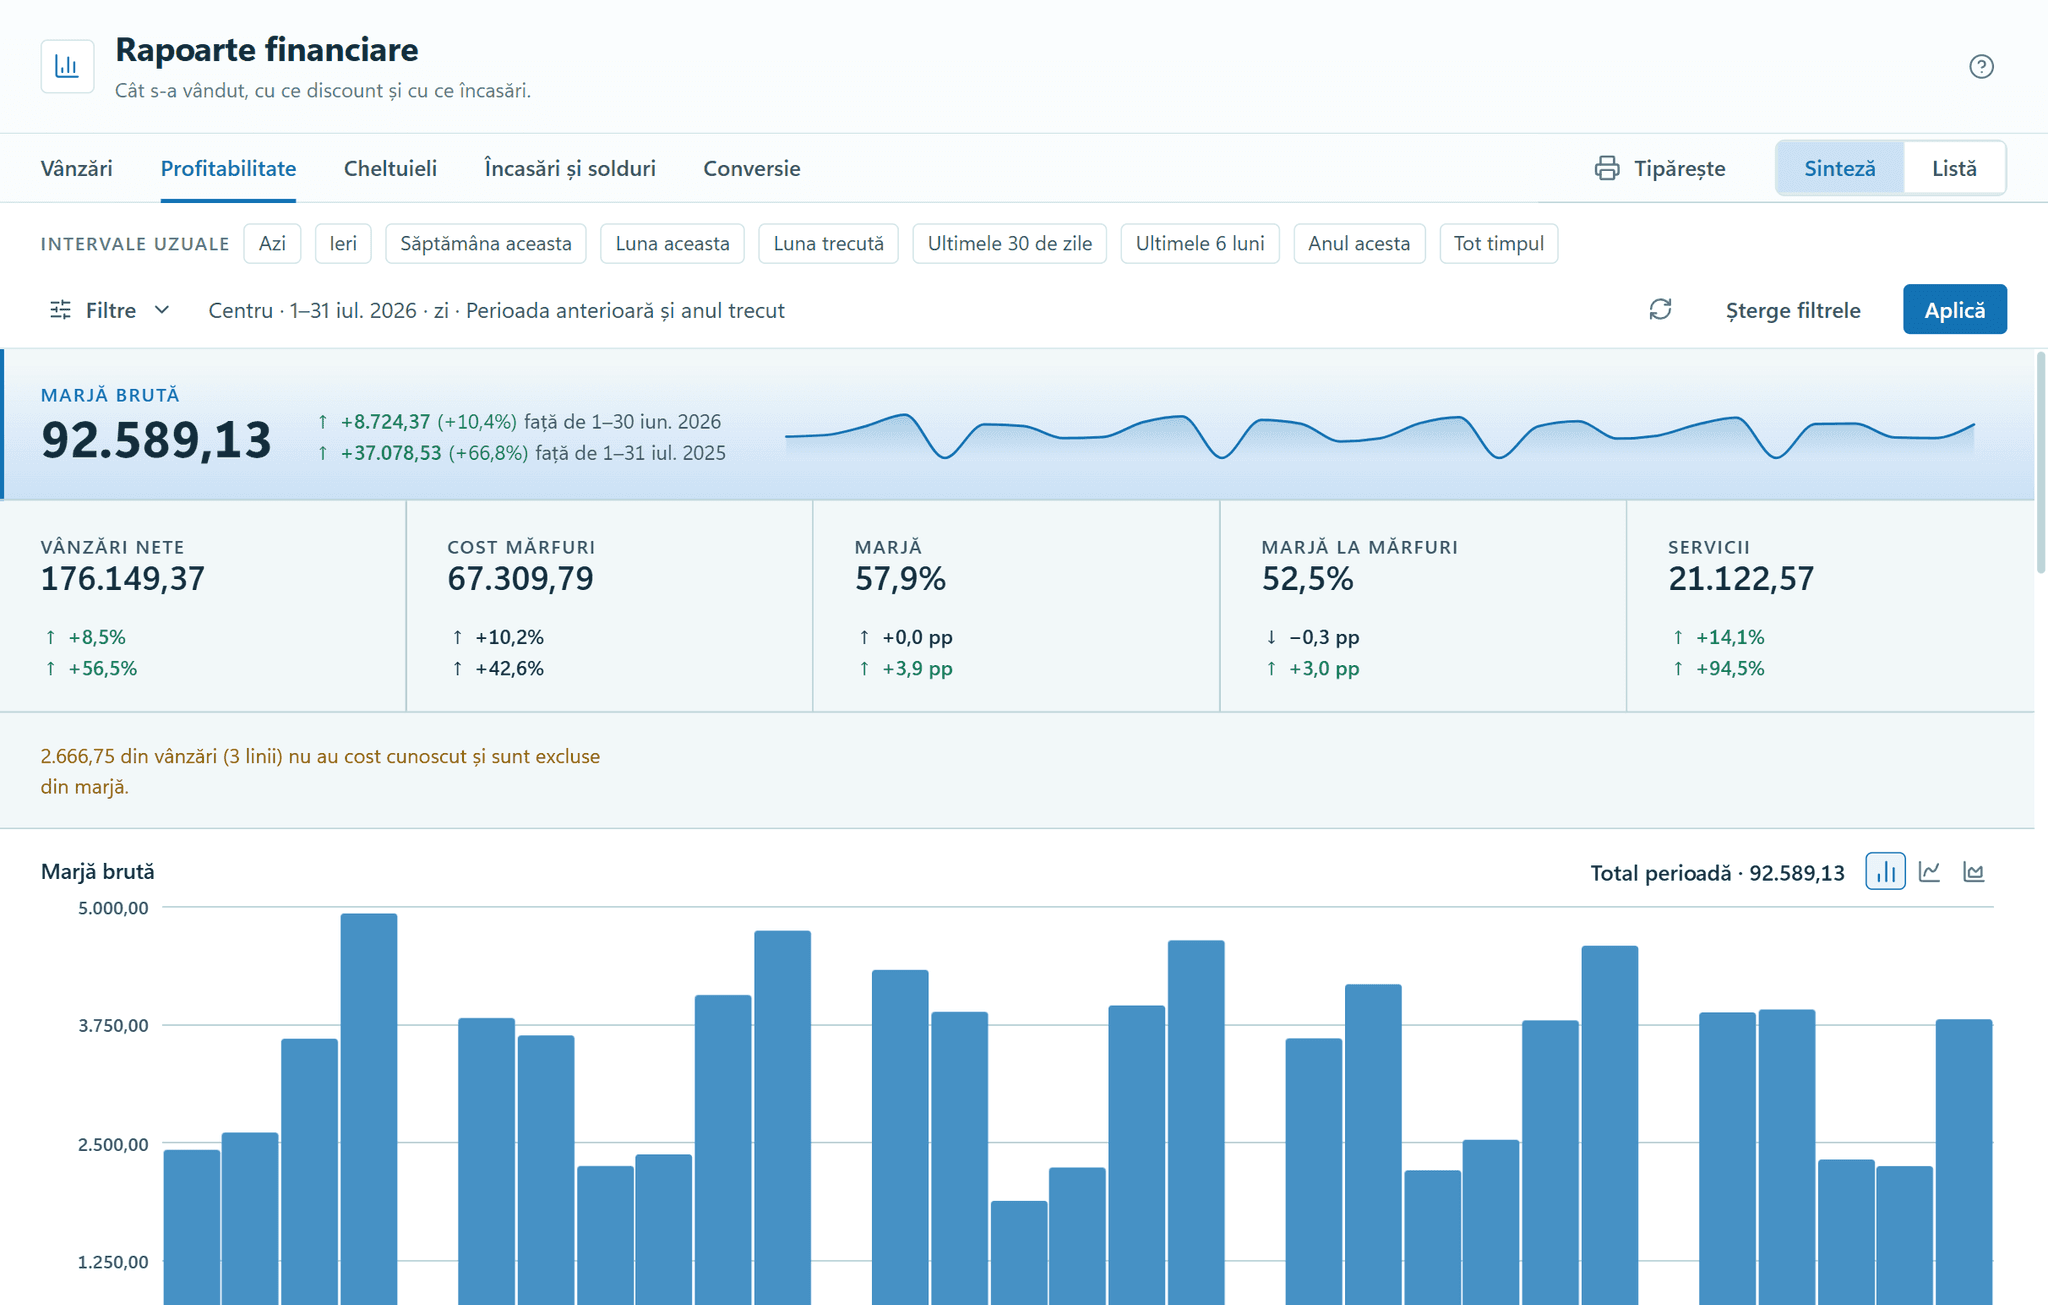Viewport: 2048px width, 1305px height.
Task: Click the Marjă value 57,9%
Action: click(900, 578)
